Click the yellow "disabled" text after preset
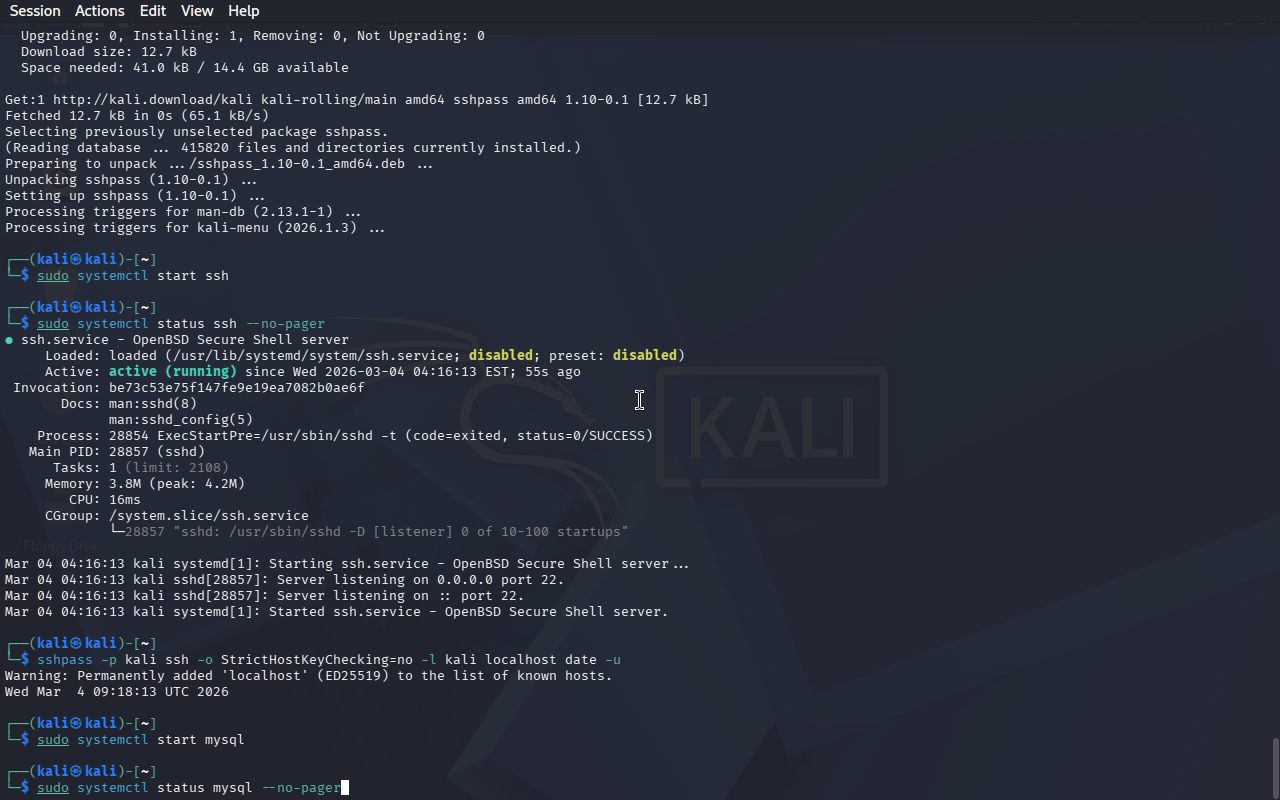 click(x=645, y=356)
